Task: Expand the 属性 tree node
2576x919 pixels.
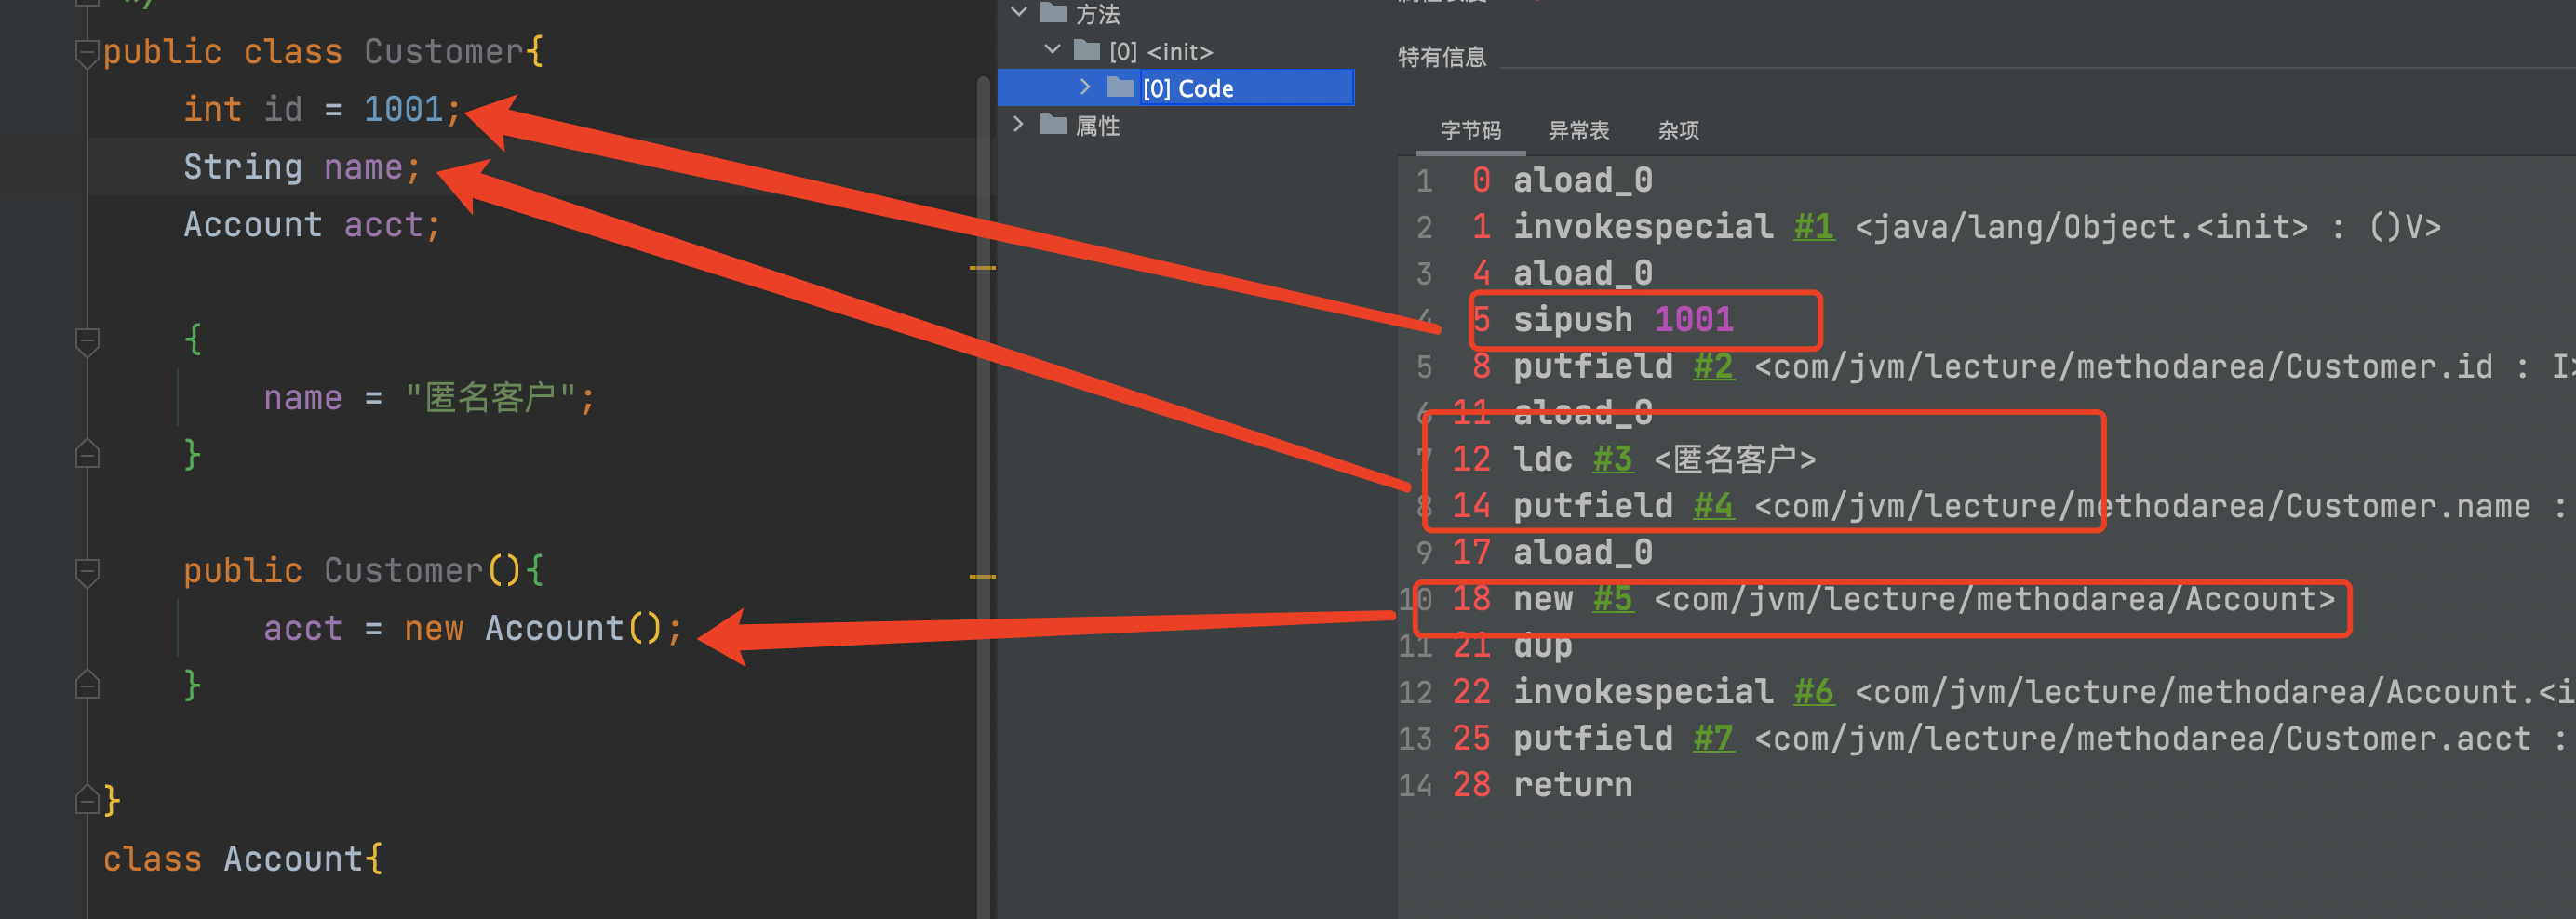Action: point(1019,124)
